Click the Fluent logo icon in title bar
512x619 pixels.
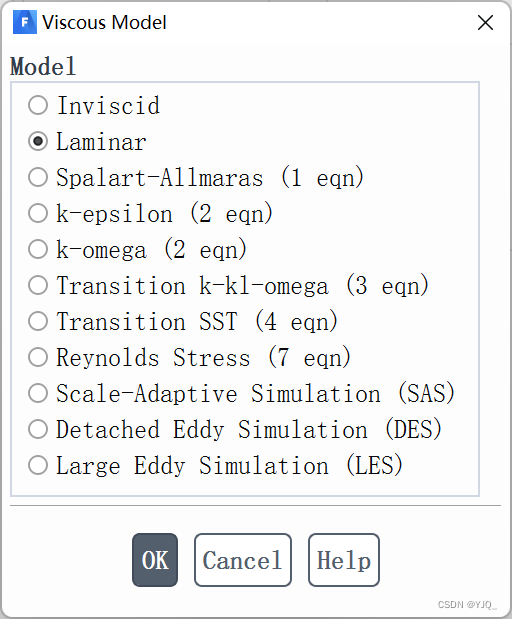point(25,22)
